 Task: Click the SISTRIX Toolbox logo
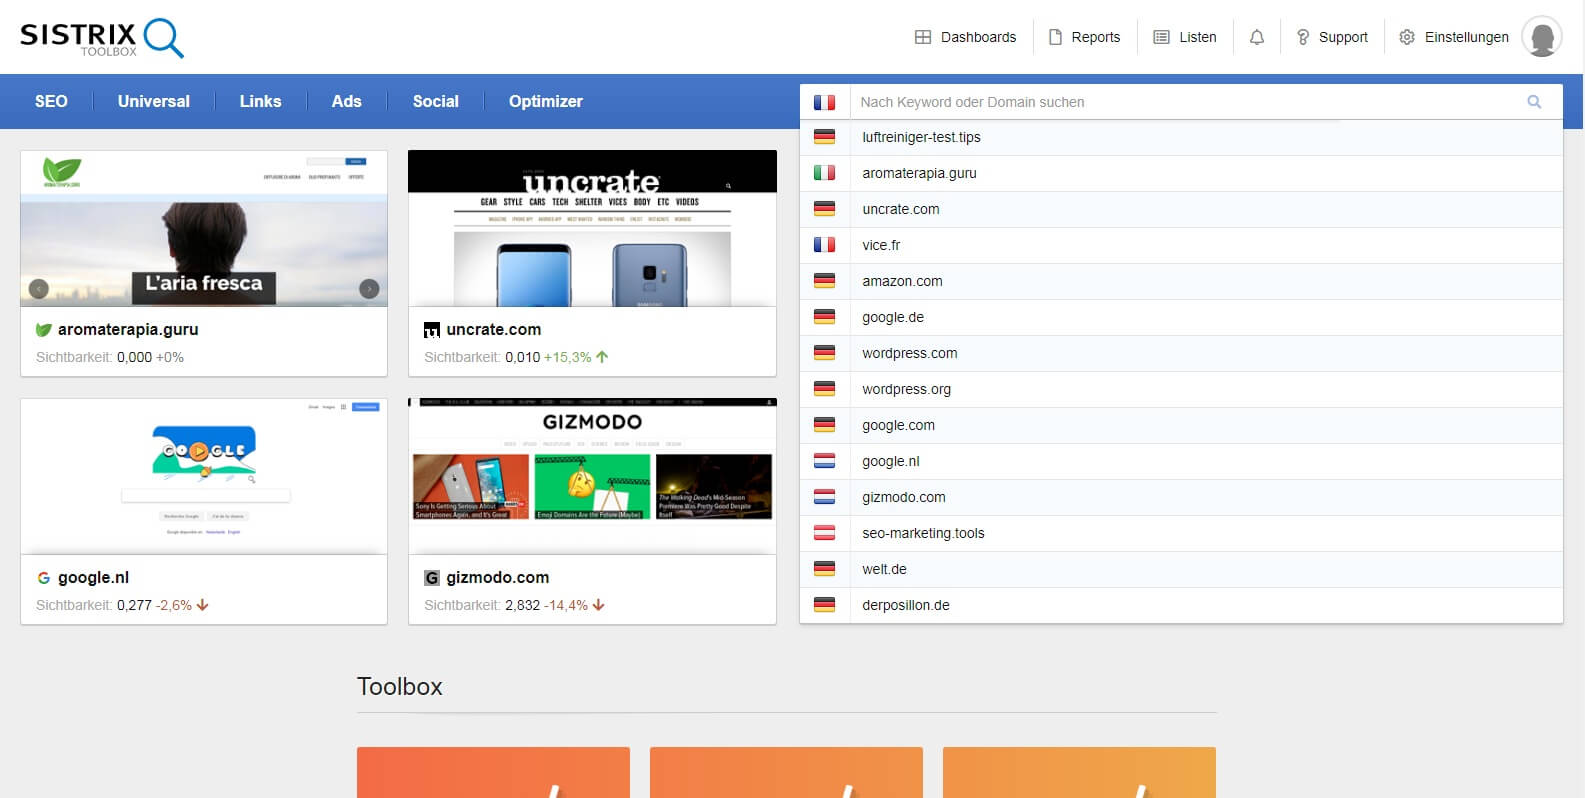pos(101,37)
